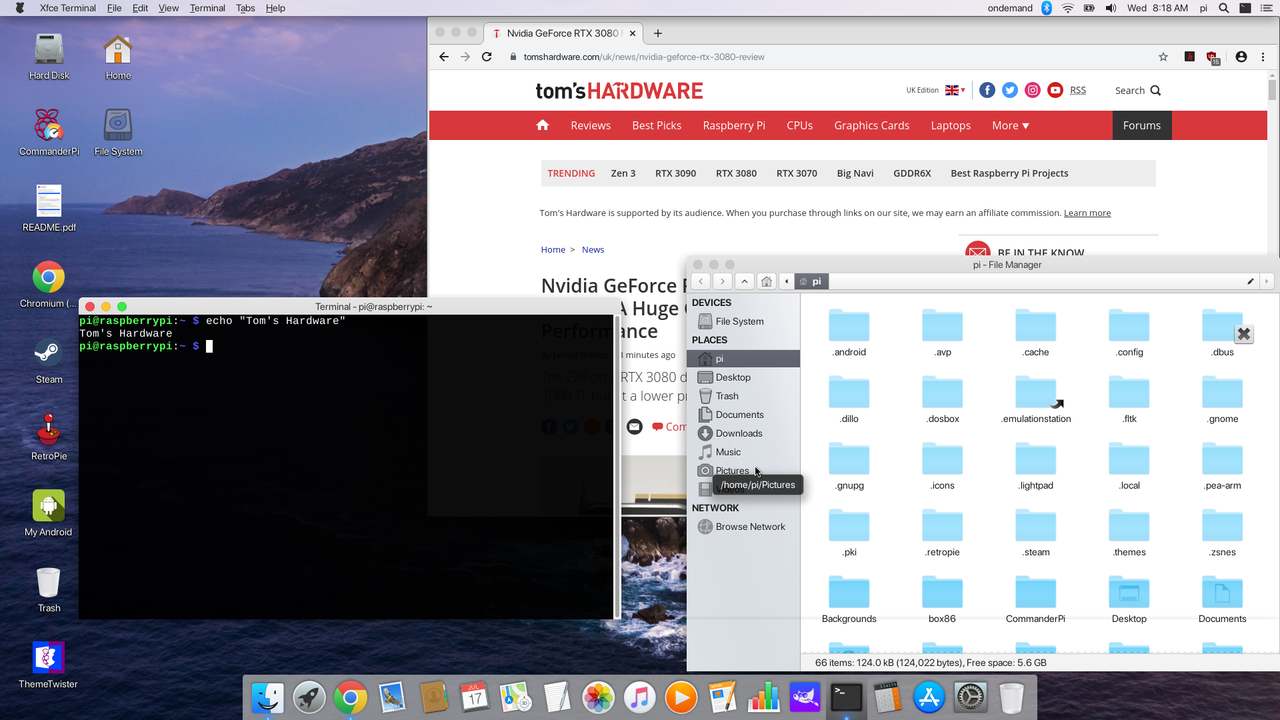Click the Facebook icon on Tom's Hardware

[987, 90]
